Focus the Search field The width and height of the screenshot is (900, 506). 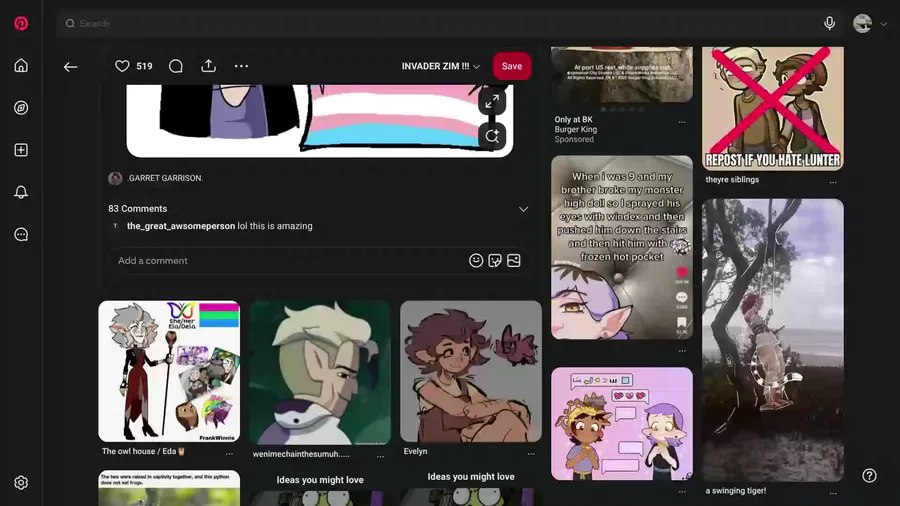448,24
